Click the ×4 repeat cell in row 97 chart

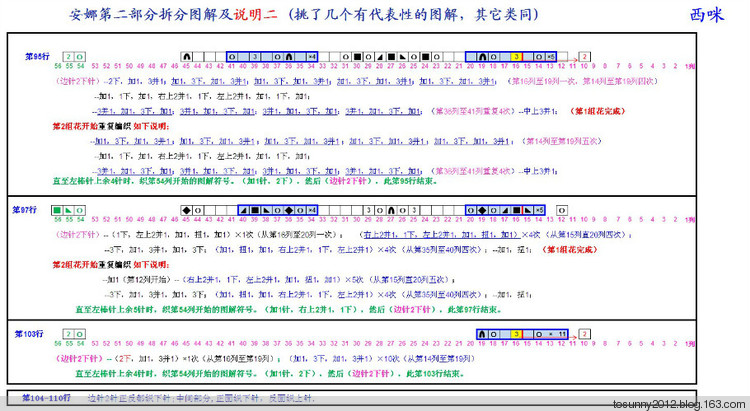point(311,210)
